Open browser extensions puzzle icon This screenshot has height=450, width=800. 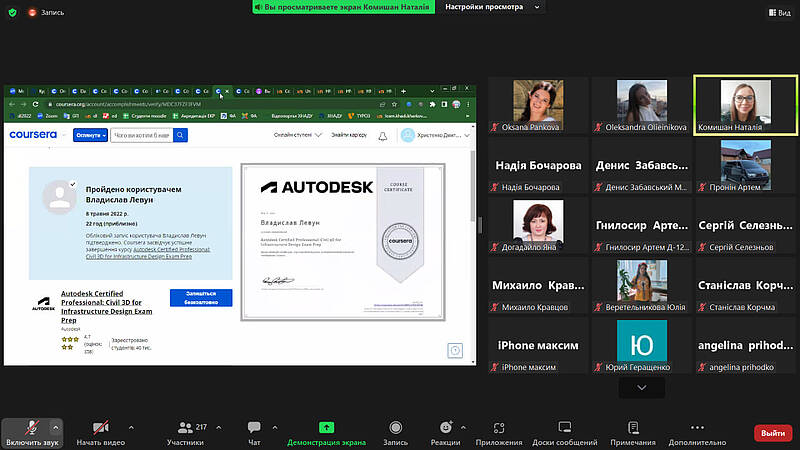point(433,104)
